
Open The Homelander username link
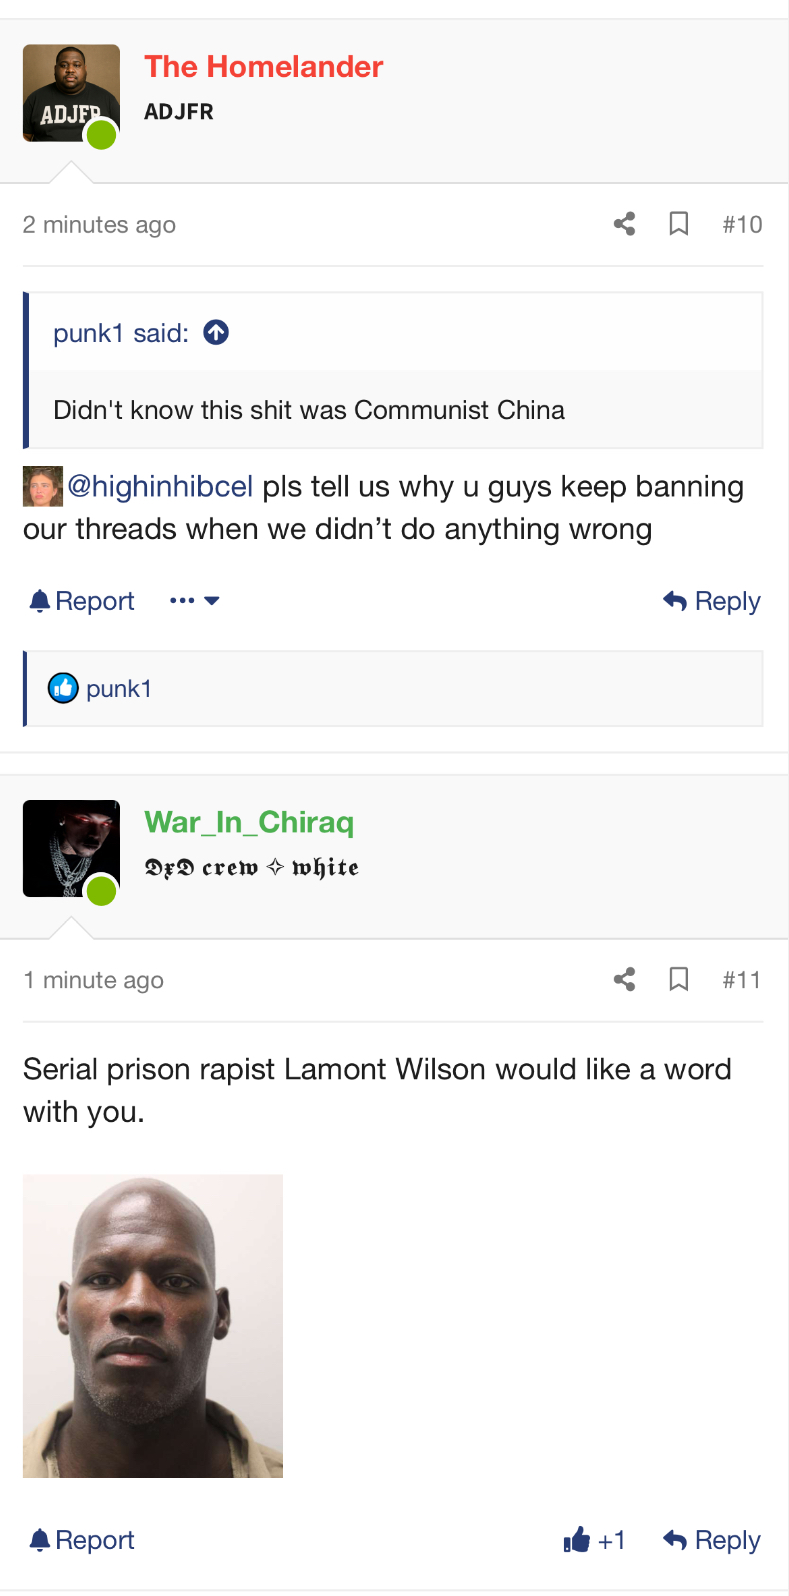[x=264, y=67]
